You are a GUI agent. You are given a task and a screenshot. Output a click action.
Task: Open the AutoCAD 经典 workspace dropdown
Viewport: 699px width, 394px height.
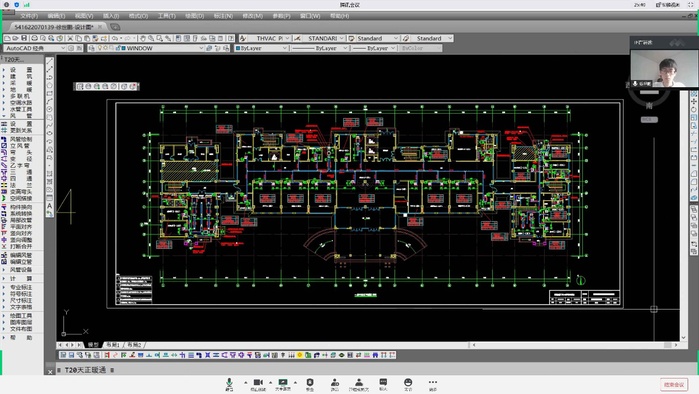click(x=35, y=48)
